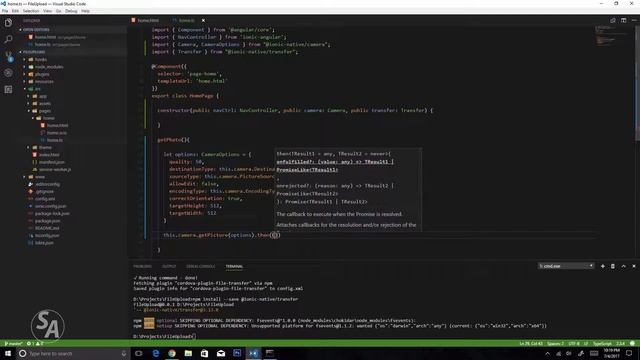Open the Search view in activity bar

(x=8, y=39)
